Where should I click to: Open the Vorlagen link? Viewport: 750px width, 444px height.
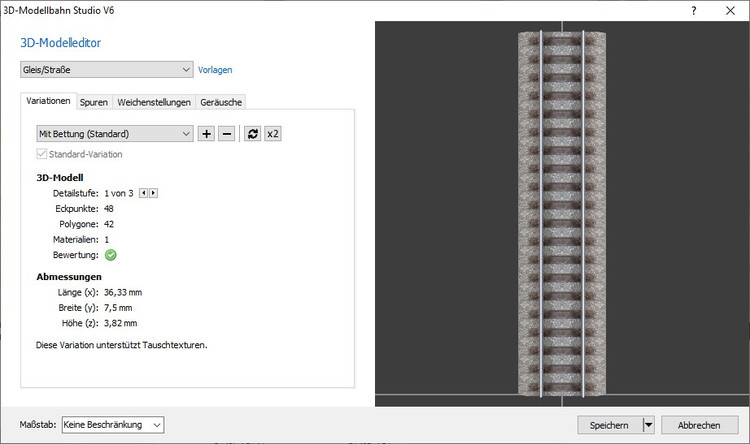215,70
